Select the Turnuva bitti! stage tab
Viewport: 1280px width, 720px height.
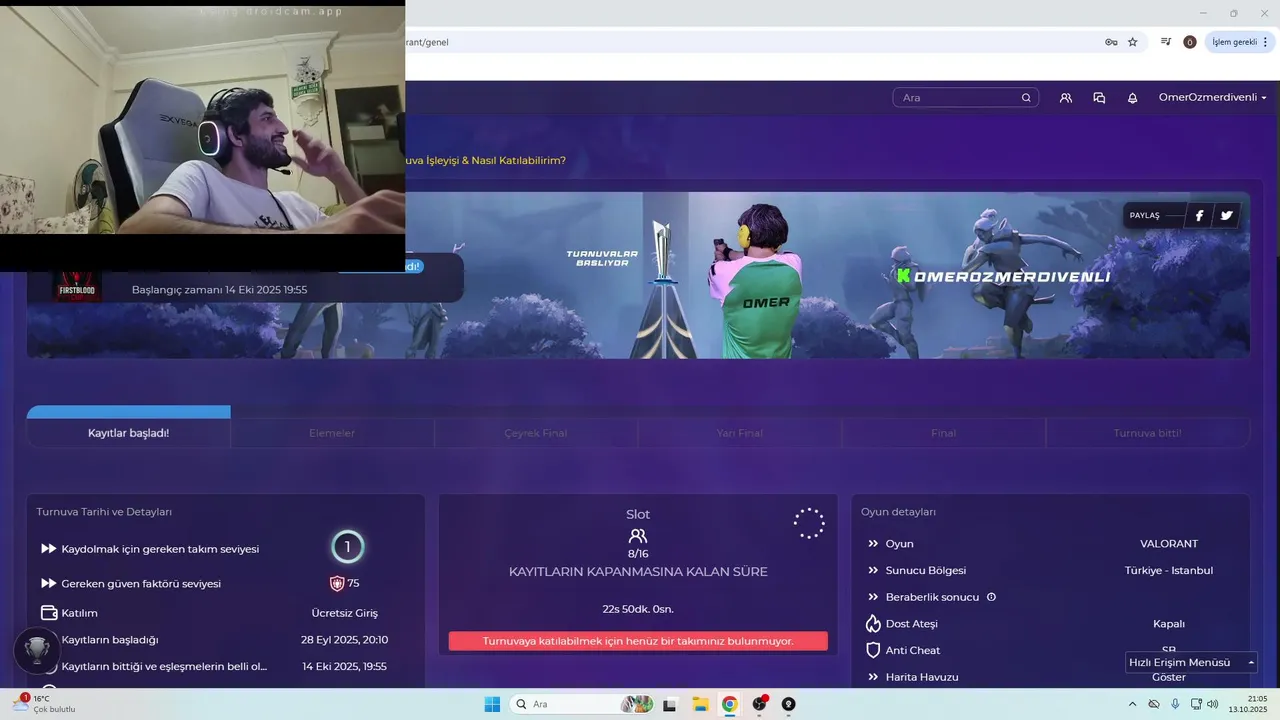point(1148,433)
